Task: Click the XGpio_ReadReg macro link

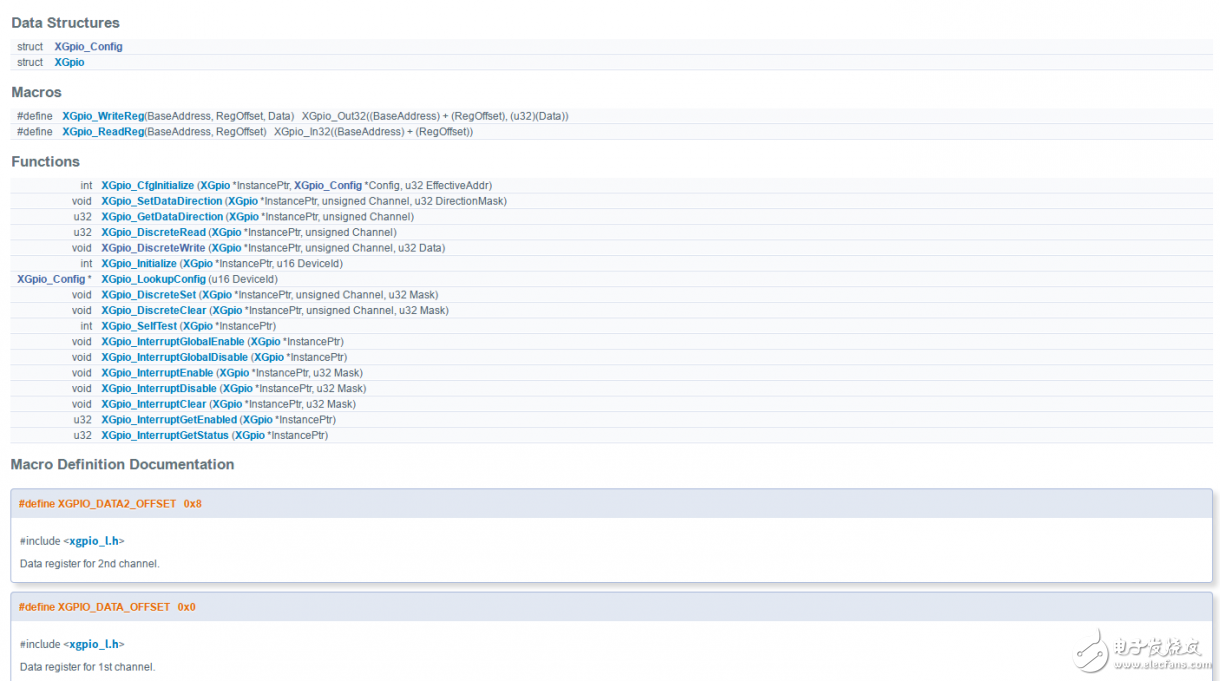Action: pos(102,132)
